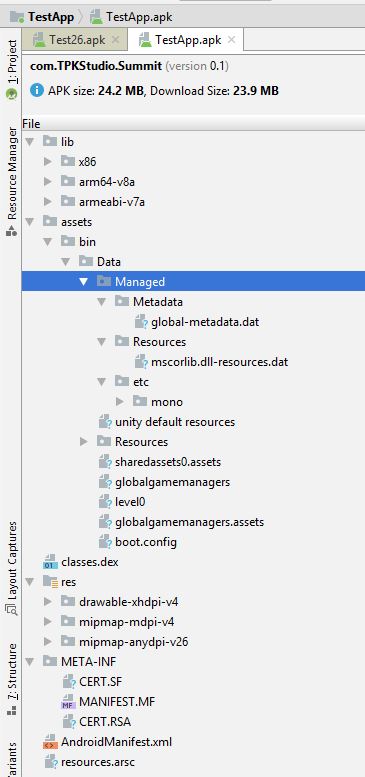This screenshot has height=777, width=365.
Task: Click the lib folder icon
Action: [50, 142]
